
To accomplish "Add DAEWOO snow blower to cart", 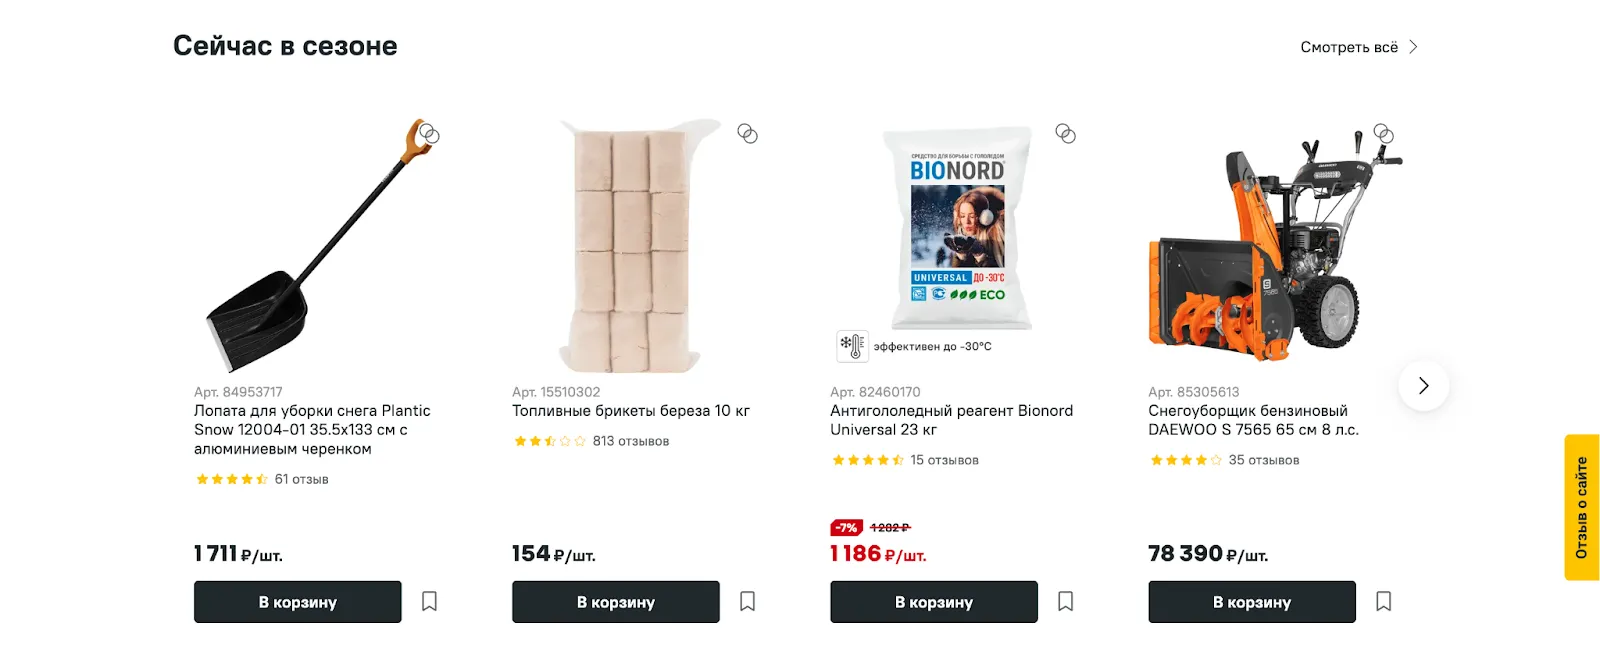I will pos(1251,602).
